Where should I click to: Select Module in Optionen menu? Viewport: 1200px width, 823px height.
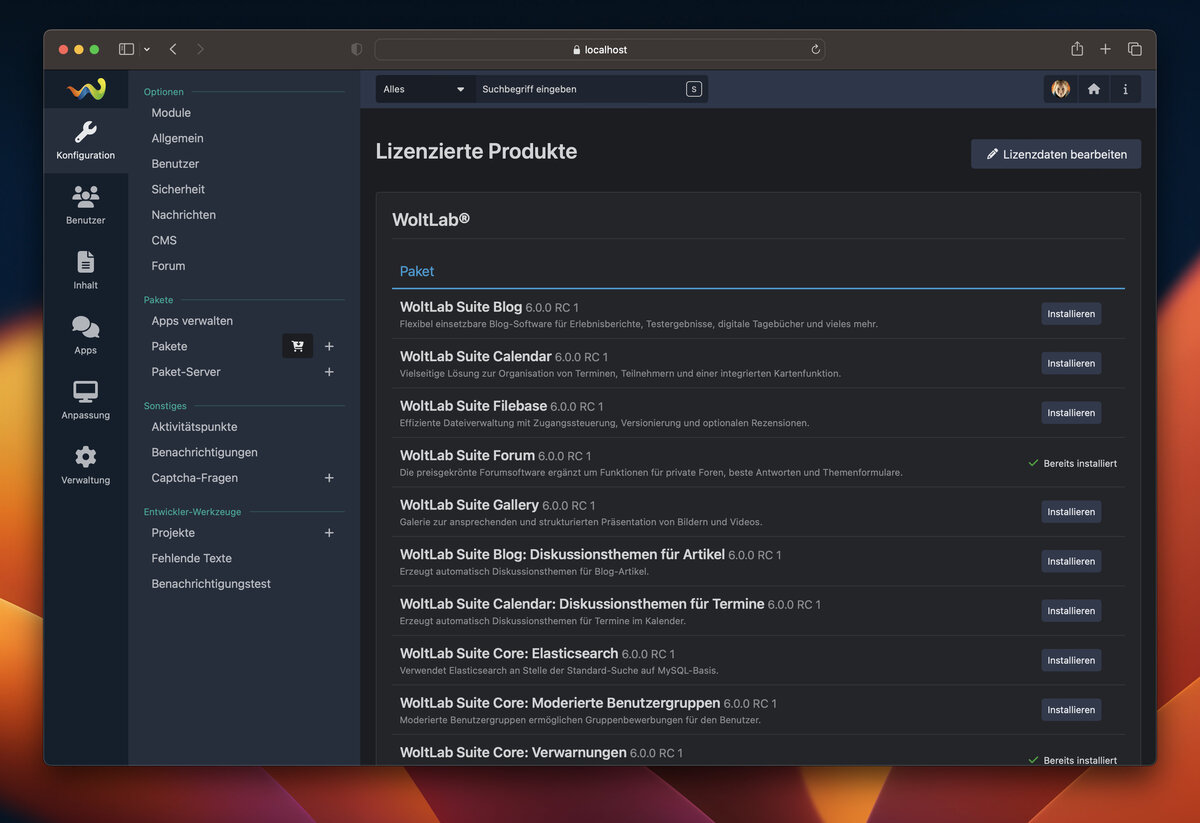[x=171, y=113]
